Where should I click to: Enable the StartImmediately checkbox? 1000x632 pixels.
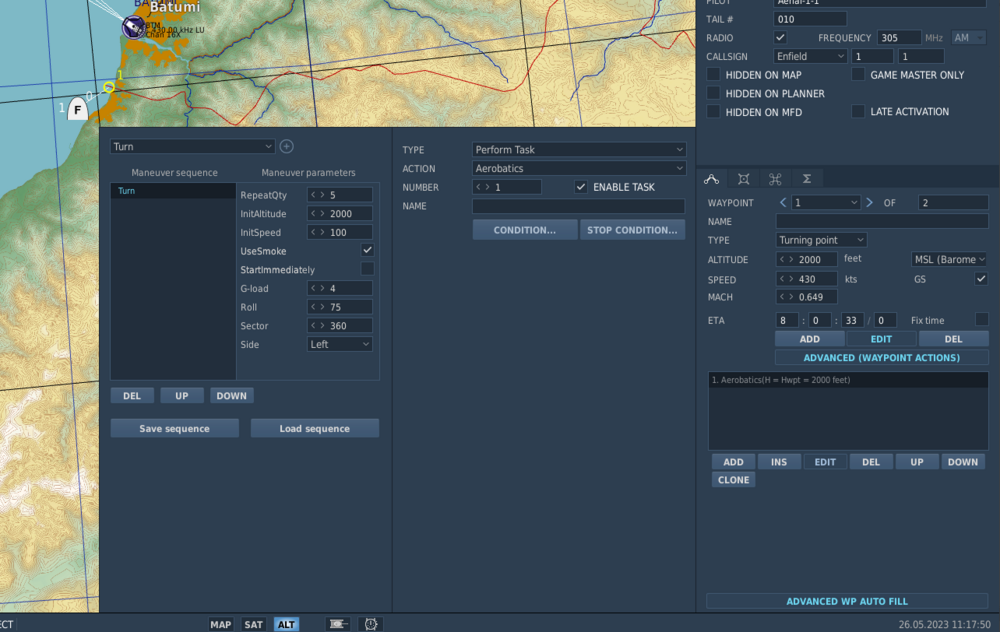tap(367, 269)
